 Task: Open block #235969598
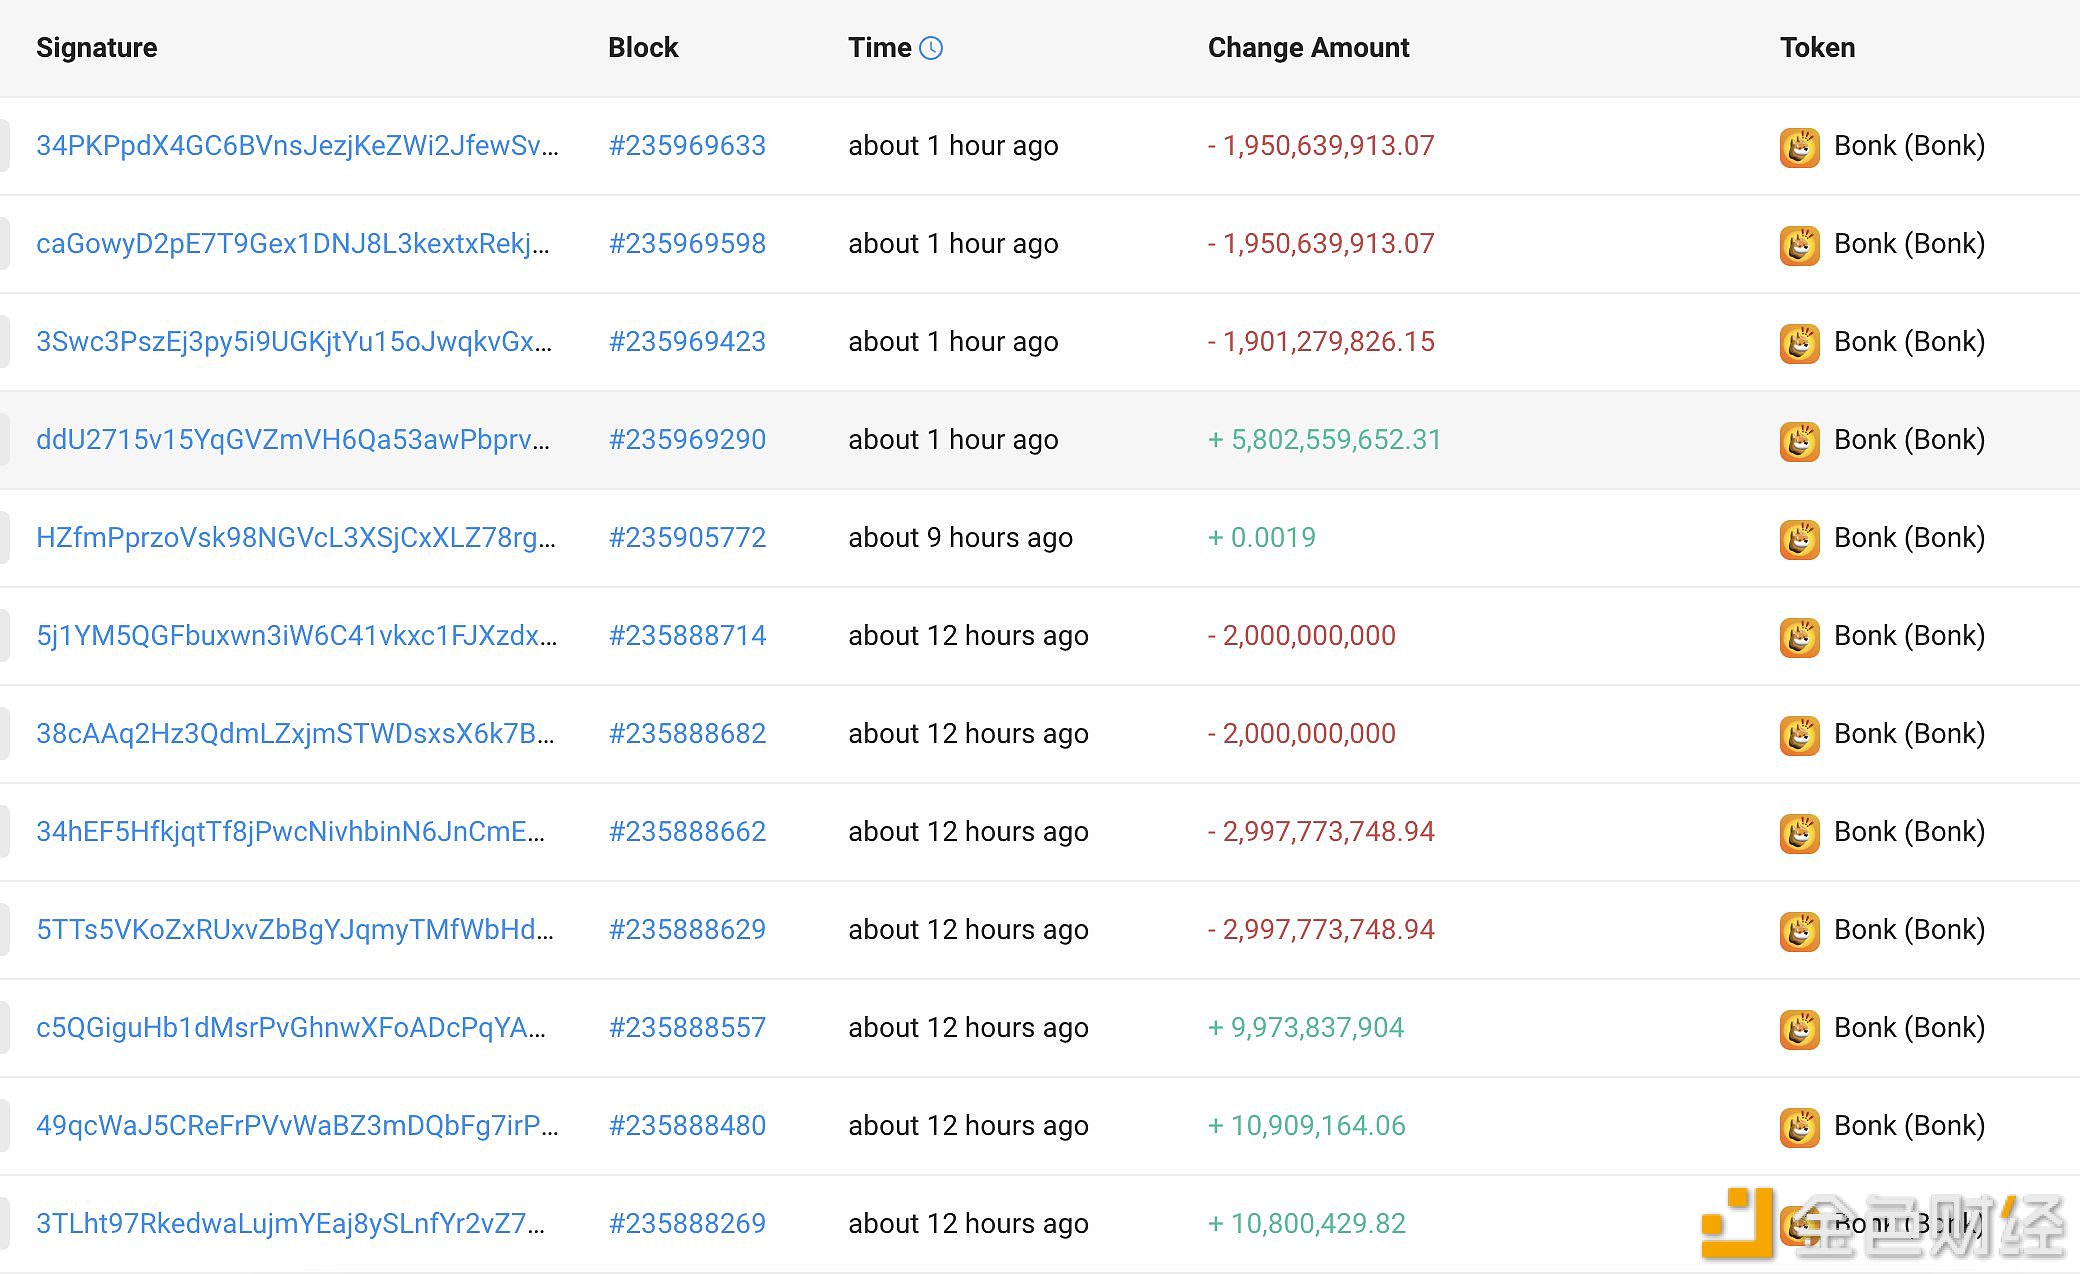[x=687, y=244]
